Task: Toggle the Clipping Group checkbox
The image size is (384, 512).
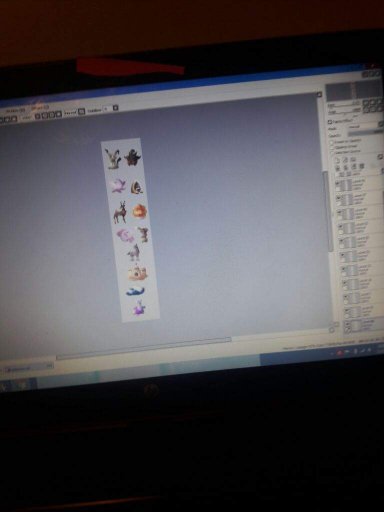Action: (332, 147)
